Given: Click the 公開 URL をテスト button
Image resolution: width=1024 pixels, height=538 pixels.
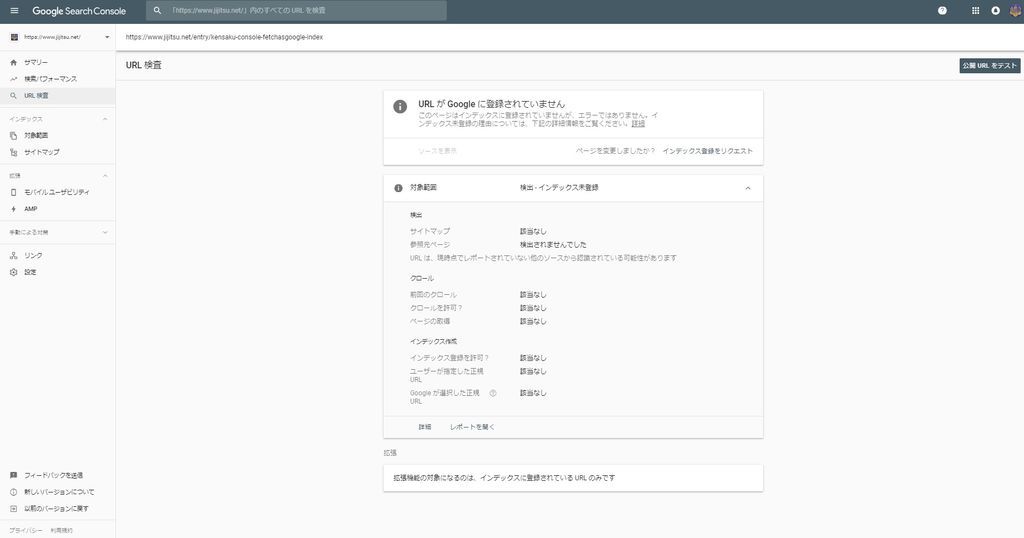Looking at the screenshot, I should point(989,65).
